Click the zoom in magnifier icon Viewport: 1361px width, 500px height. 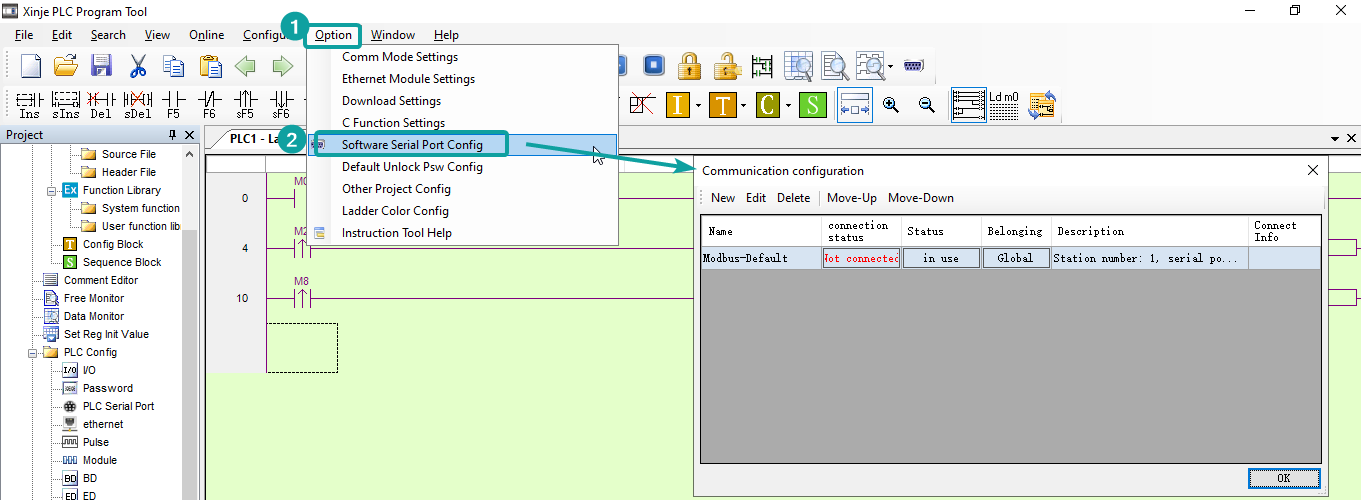coord(890,104)
